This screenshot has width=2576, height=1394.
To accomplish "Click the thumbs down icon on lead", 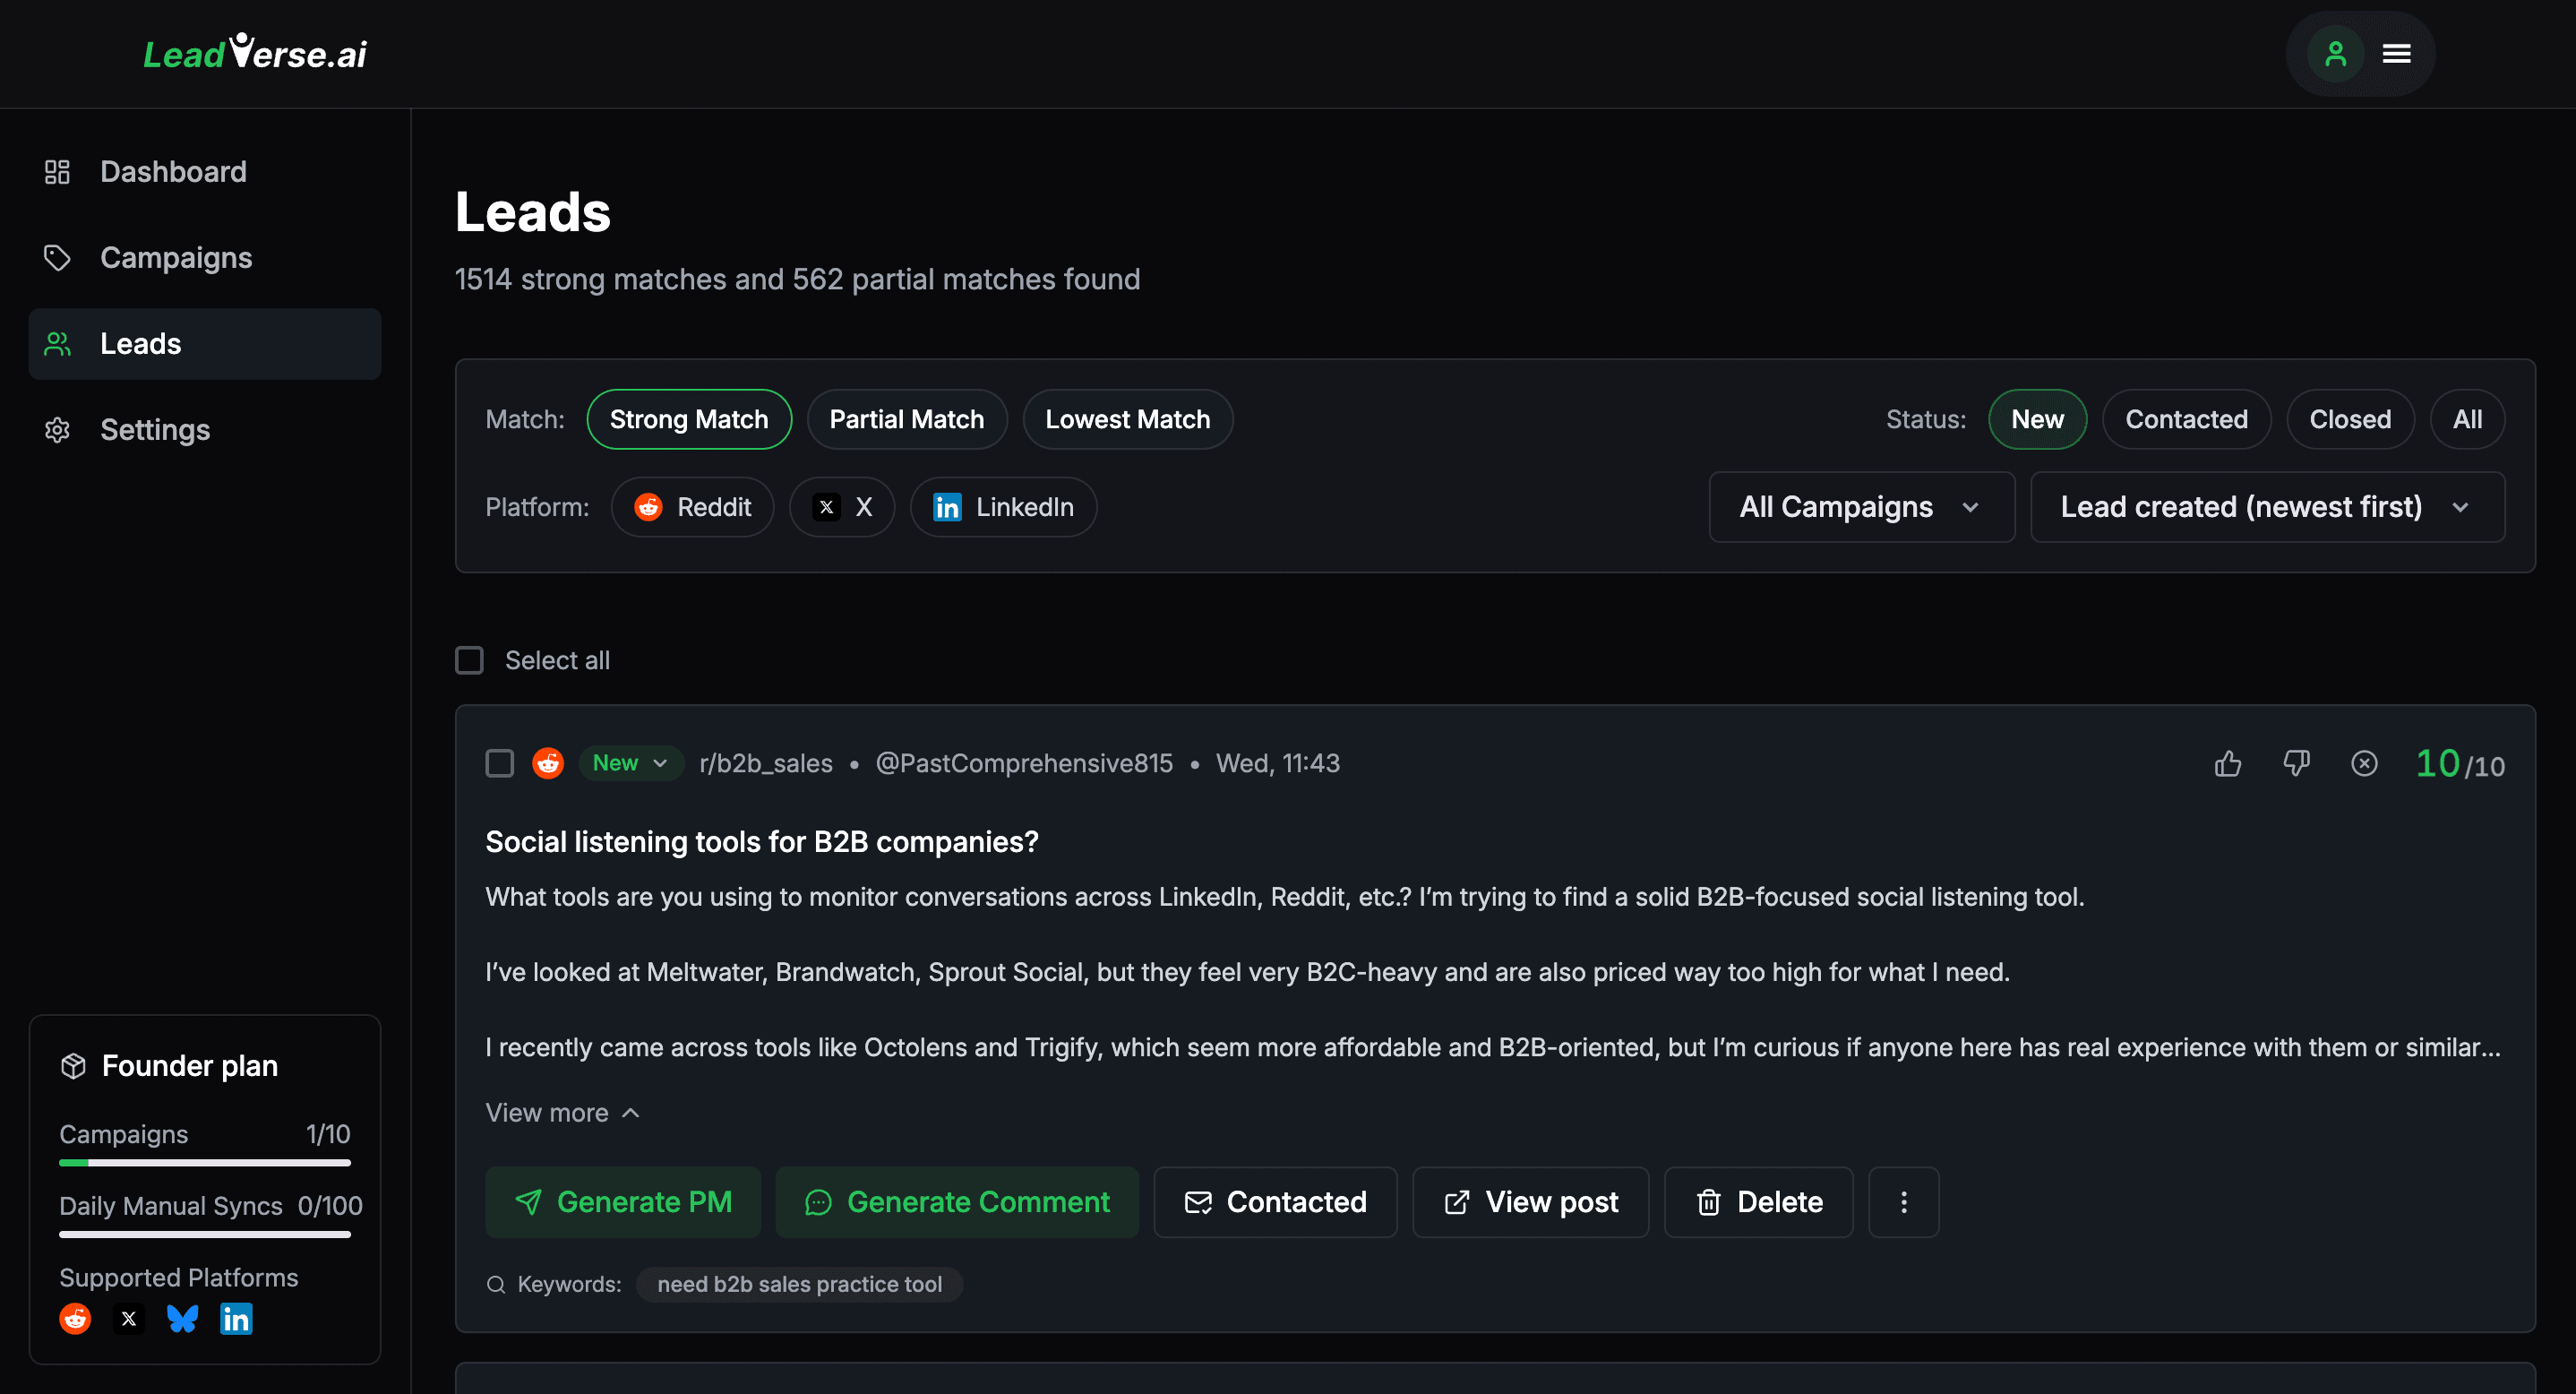I will pyautogui.click(x=2296, y=764).
